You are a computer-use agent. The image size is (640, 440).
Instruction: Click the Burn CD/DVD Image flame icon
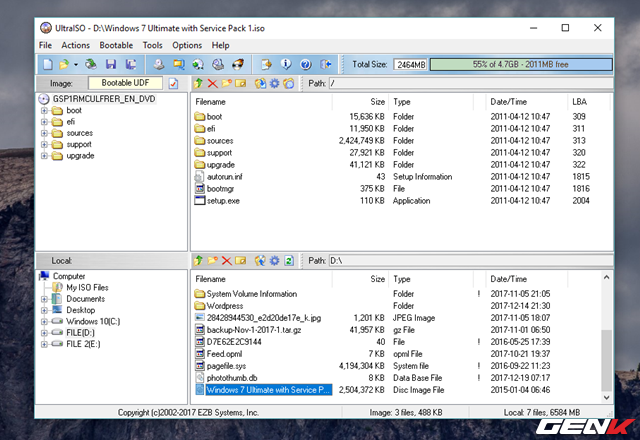(238, 64)
